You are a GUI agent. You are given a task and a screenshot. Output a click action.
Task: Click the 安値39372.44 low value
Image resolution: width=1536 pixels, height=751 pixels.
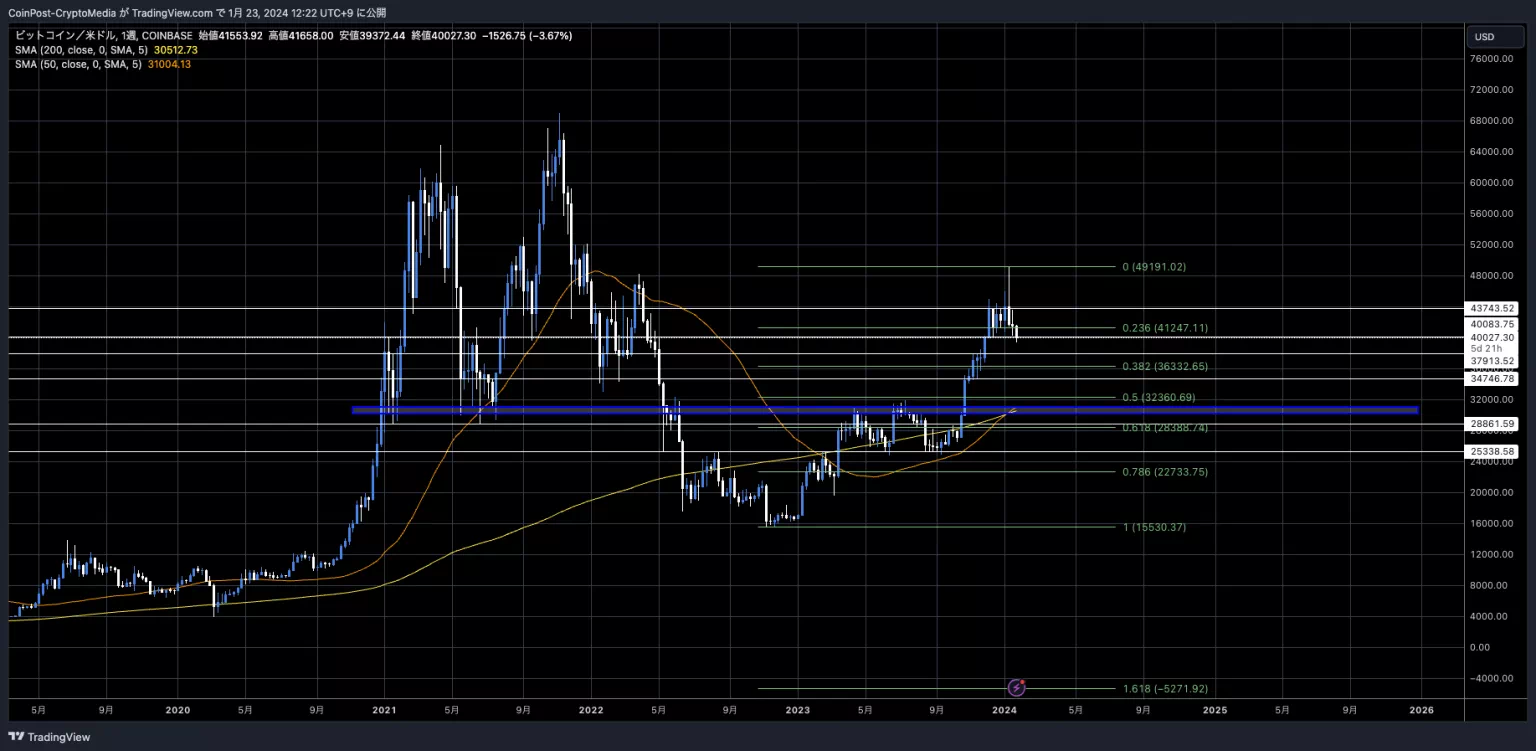[x=371, y=36]
